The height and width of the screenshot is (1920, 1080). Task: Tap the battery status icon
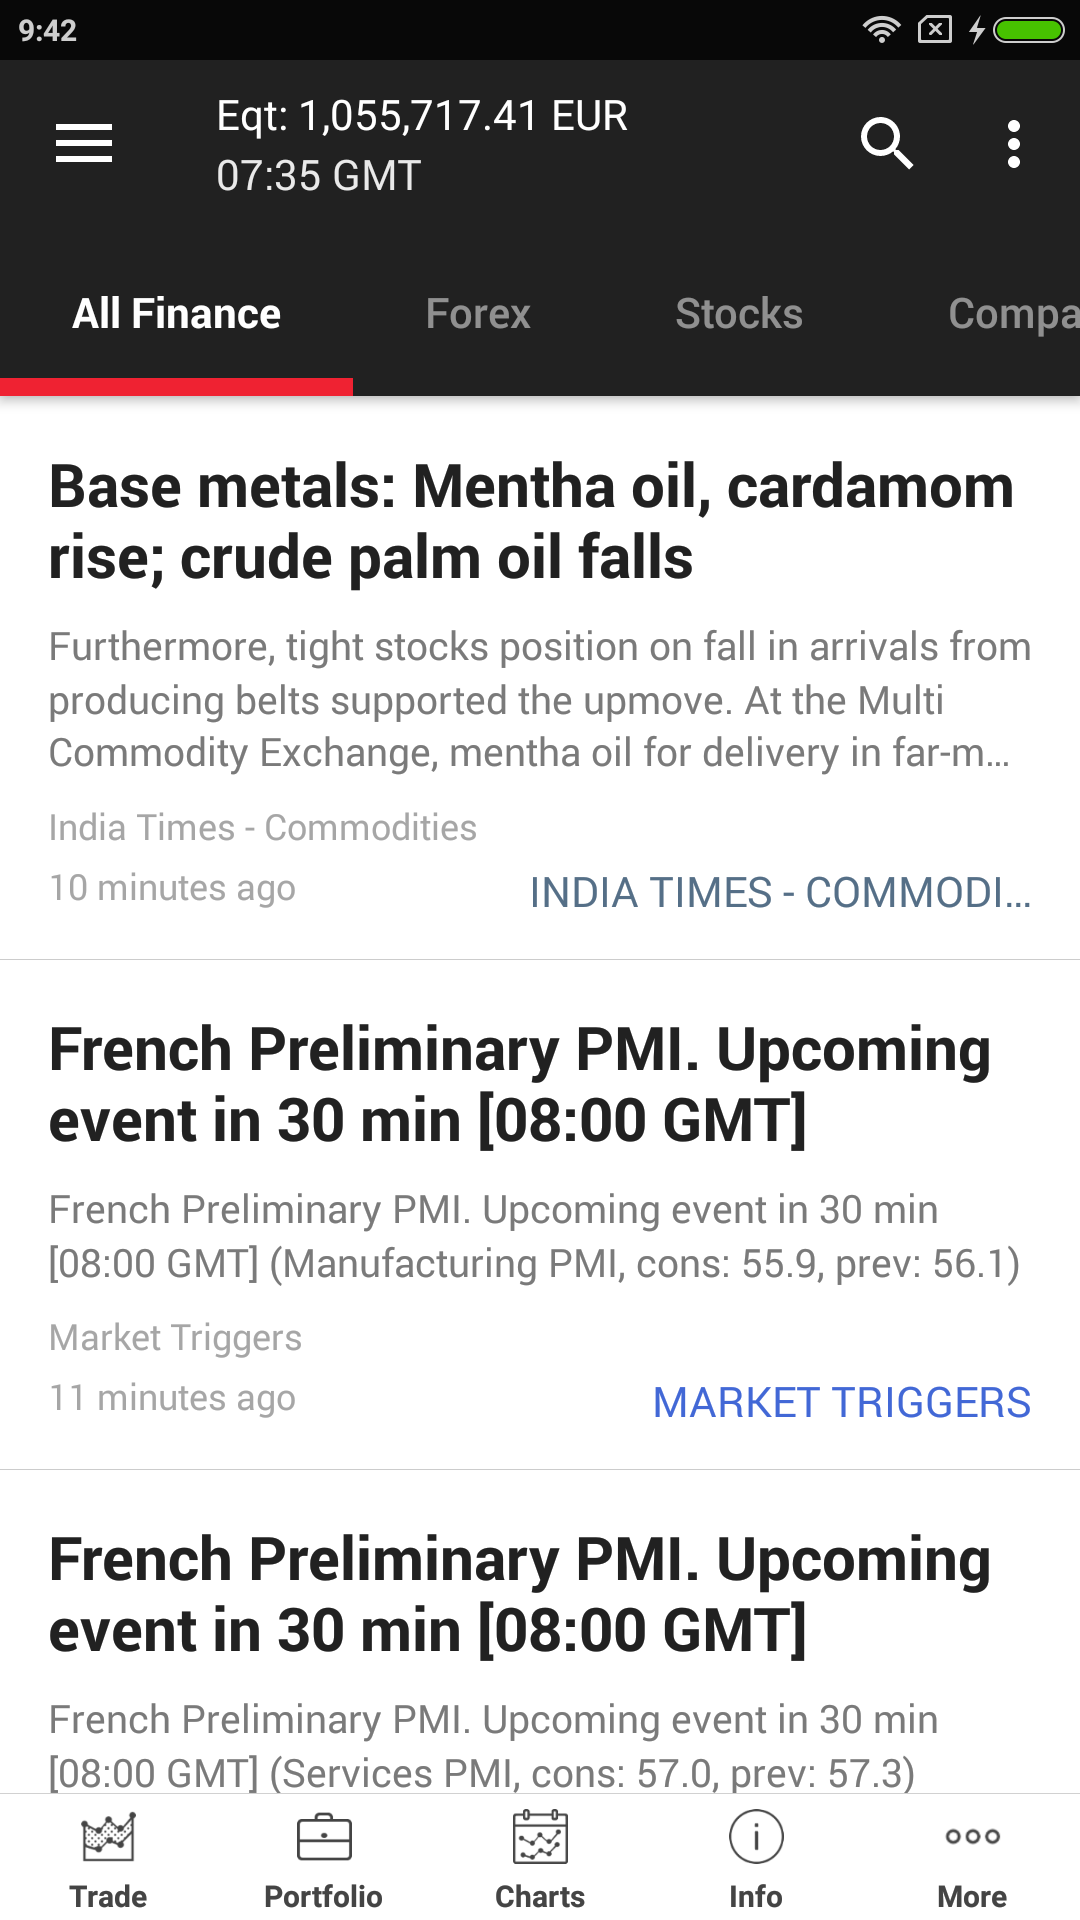(x=1028, y=30)
